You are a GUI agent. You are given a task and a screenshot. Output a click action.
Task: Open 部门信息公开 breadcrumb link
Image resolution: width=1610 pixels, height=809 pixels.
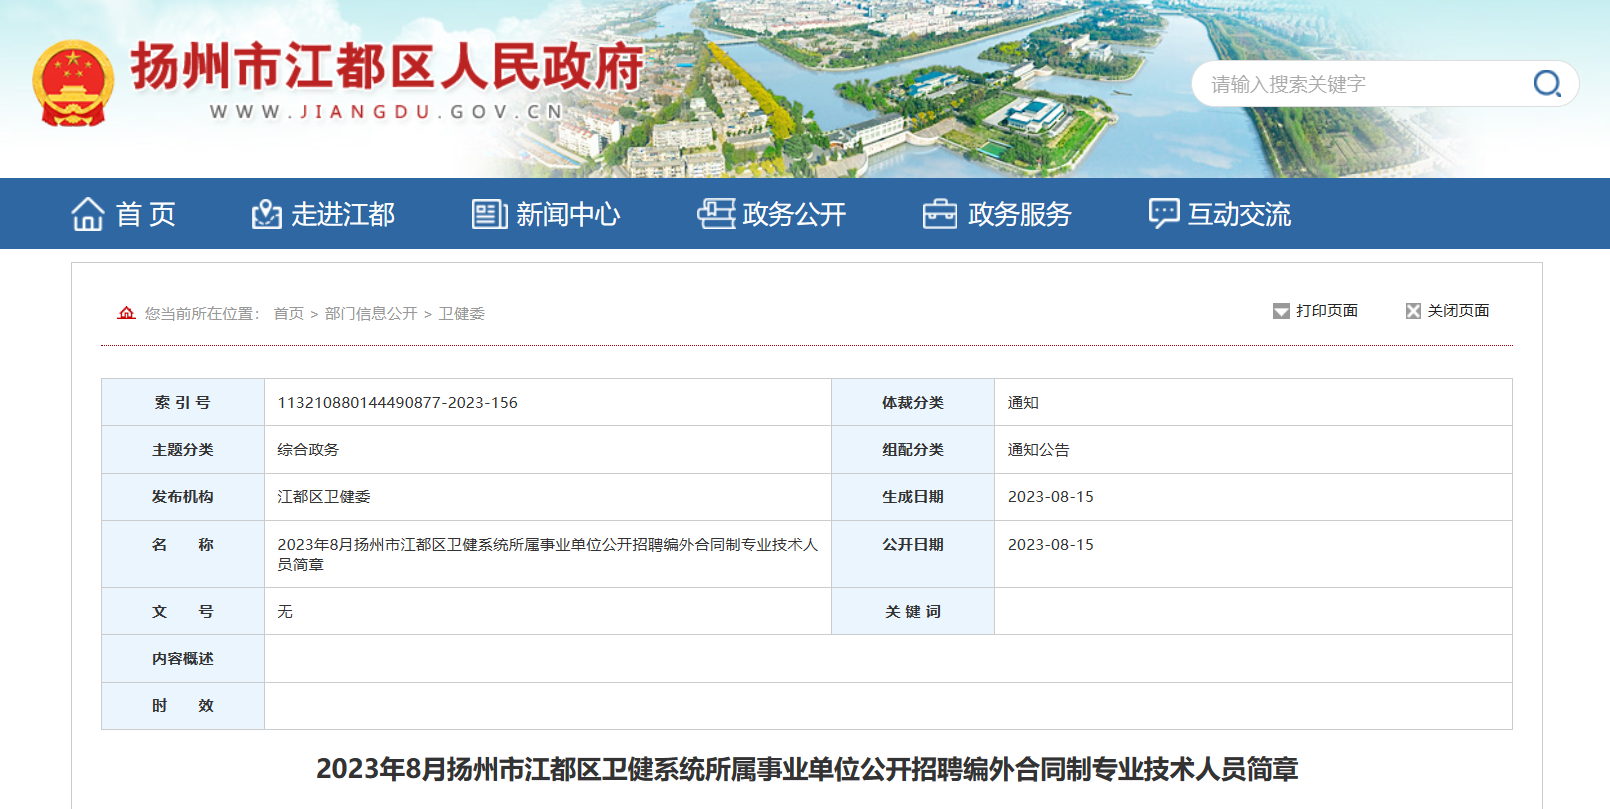371,314
